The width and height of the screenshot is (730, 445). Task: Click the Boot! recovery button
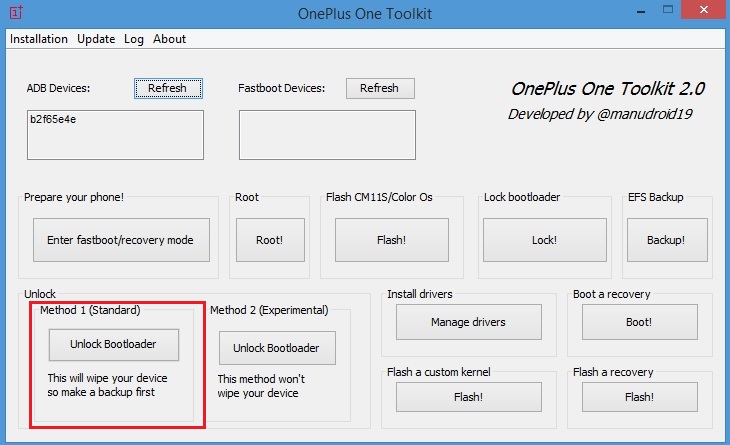640,322
